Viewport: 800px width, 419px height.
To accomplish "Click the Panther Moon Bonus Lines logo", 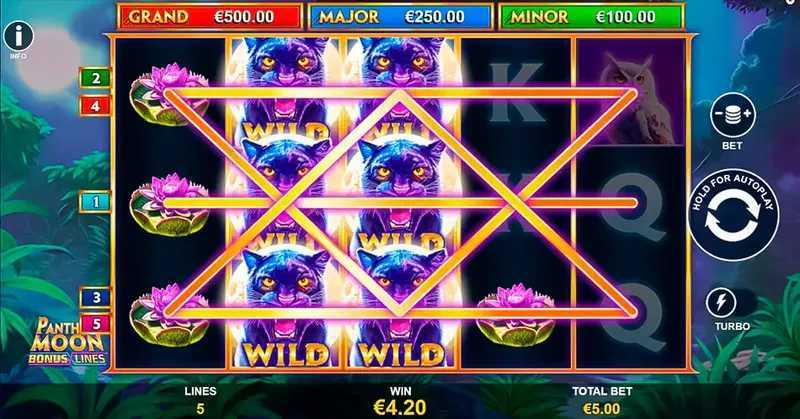I will tap(68, 341).
